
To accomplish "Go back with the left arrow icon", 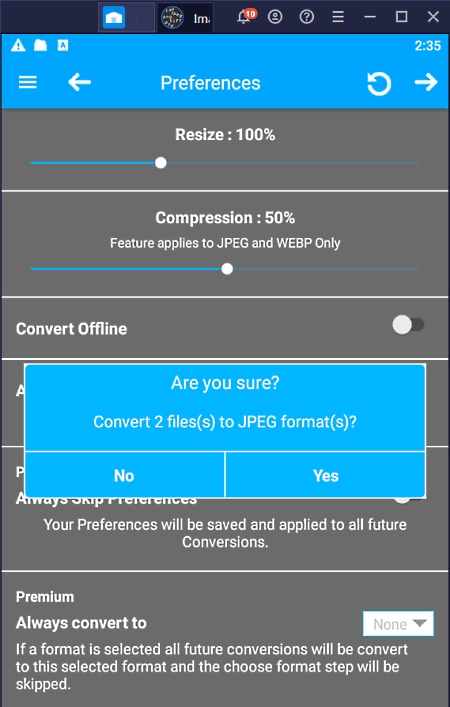I will [80, 83].
